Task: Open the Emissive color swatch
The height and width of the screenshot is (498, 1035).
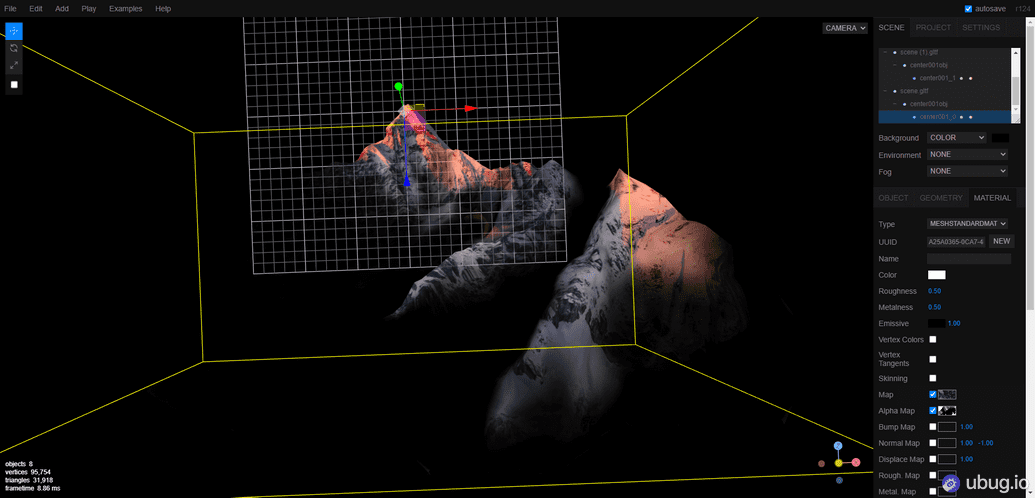Action: [937, 324]
